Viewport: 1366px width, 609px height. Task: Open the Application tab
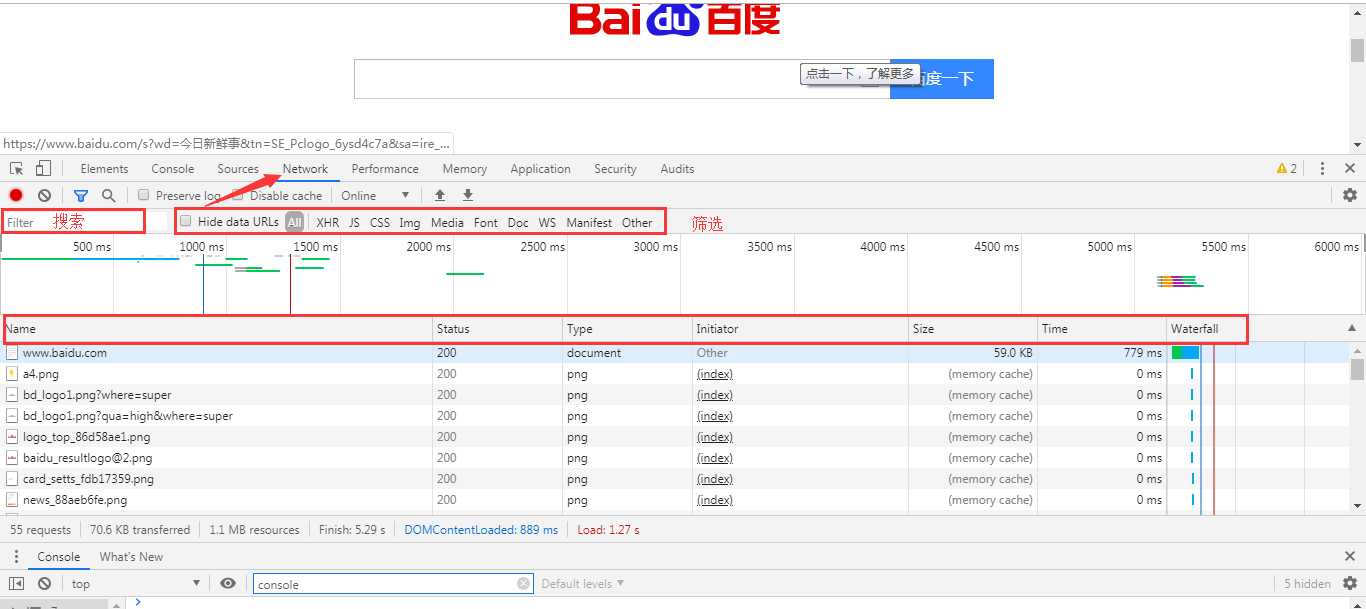540,168
